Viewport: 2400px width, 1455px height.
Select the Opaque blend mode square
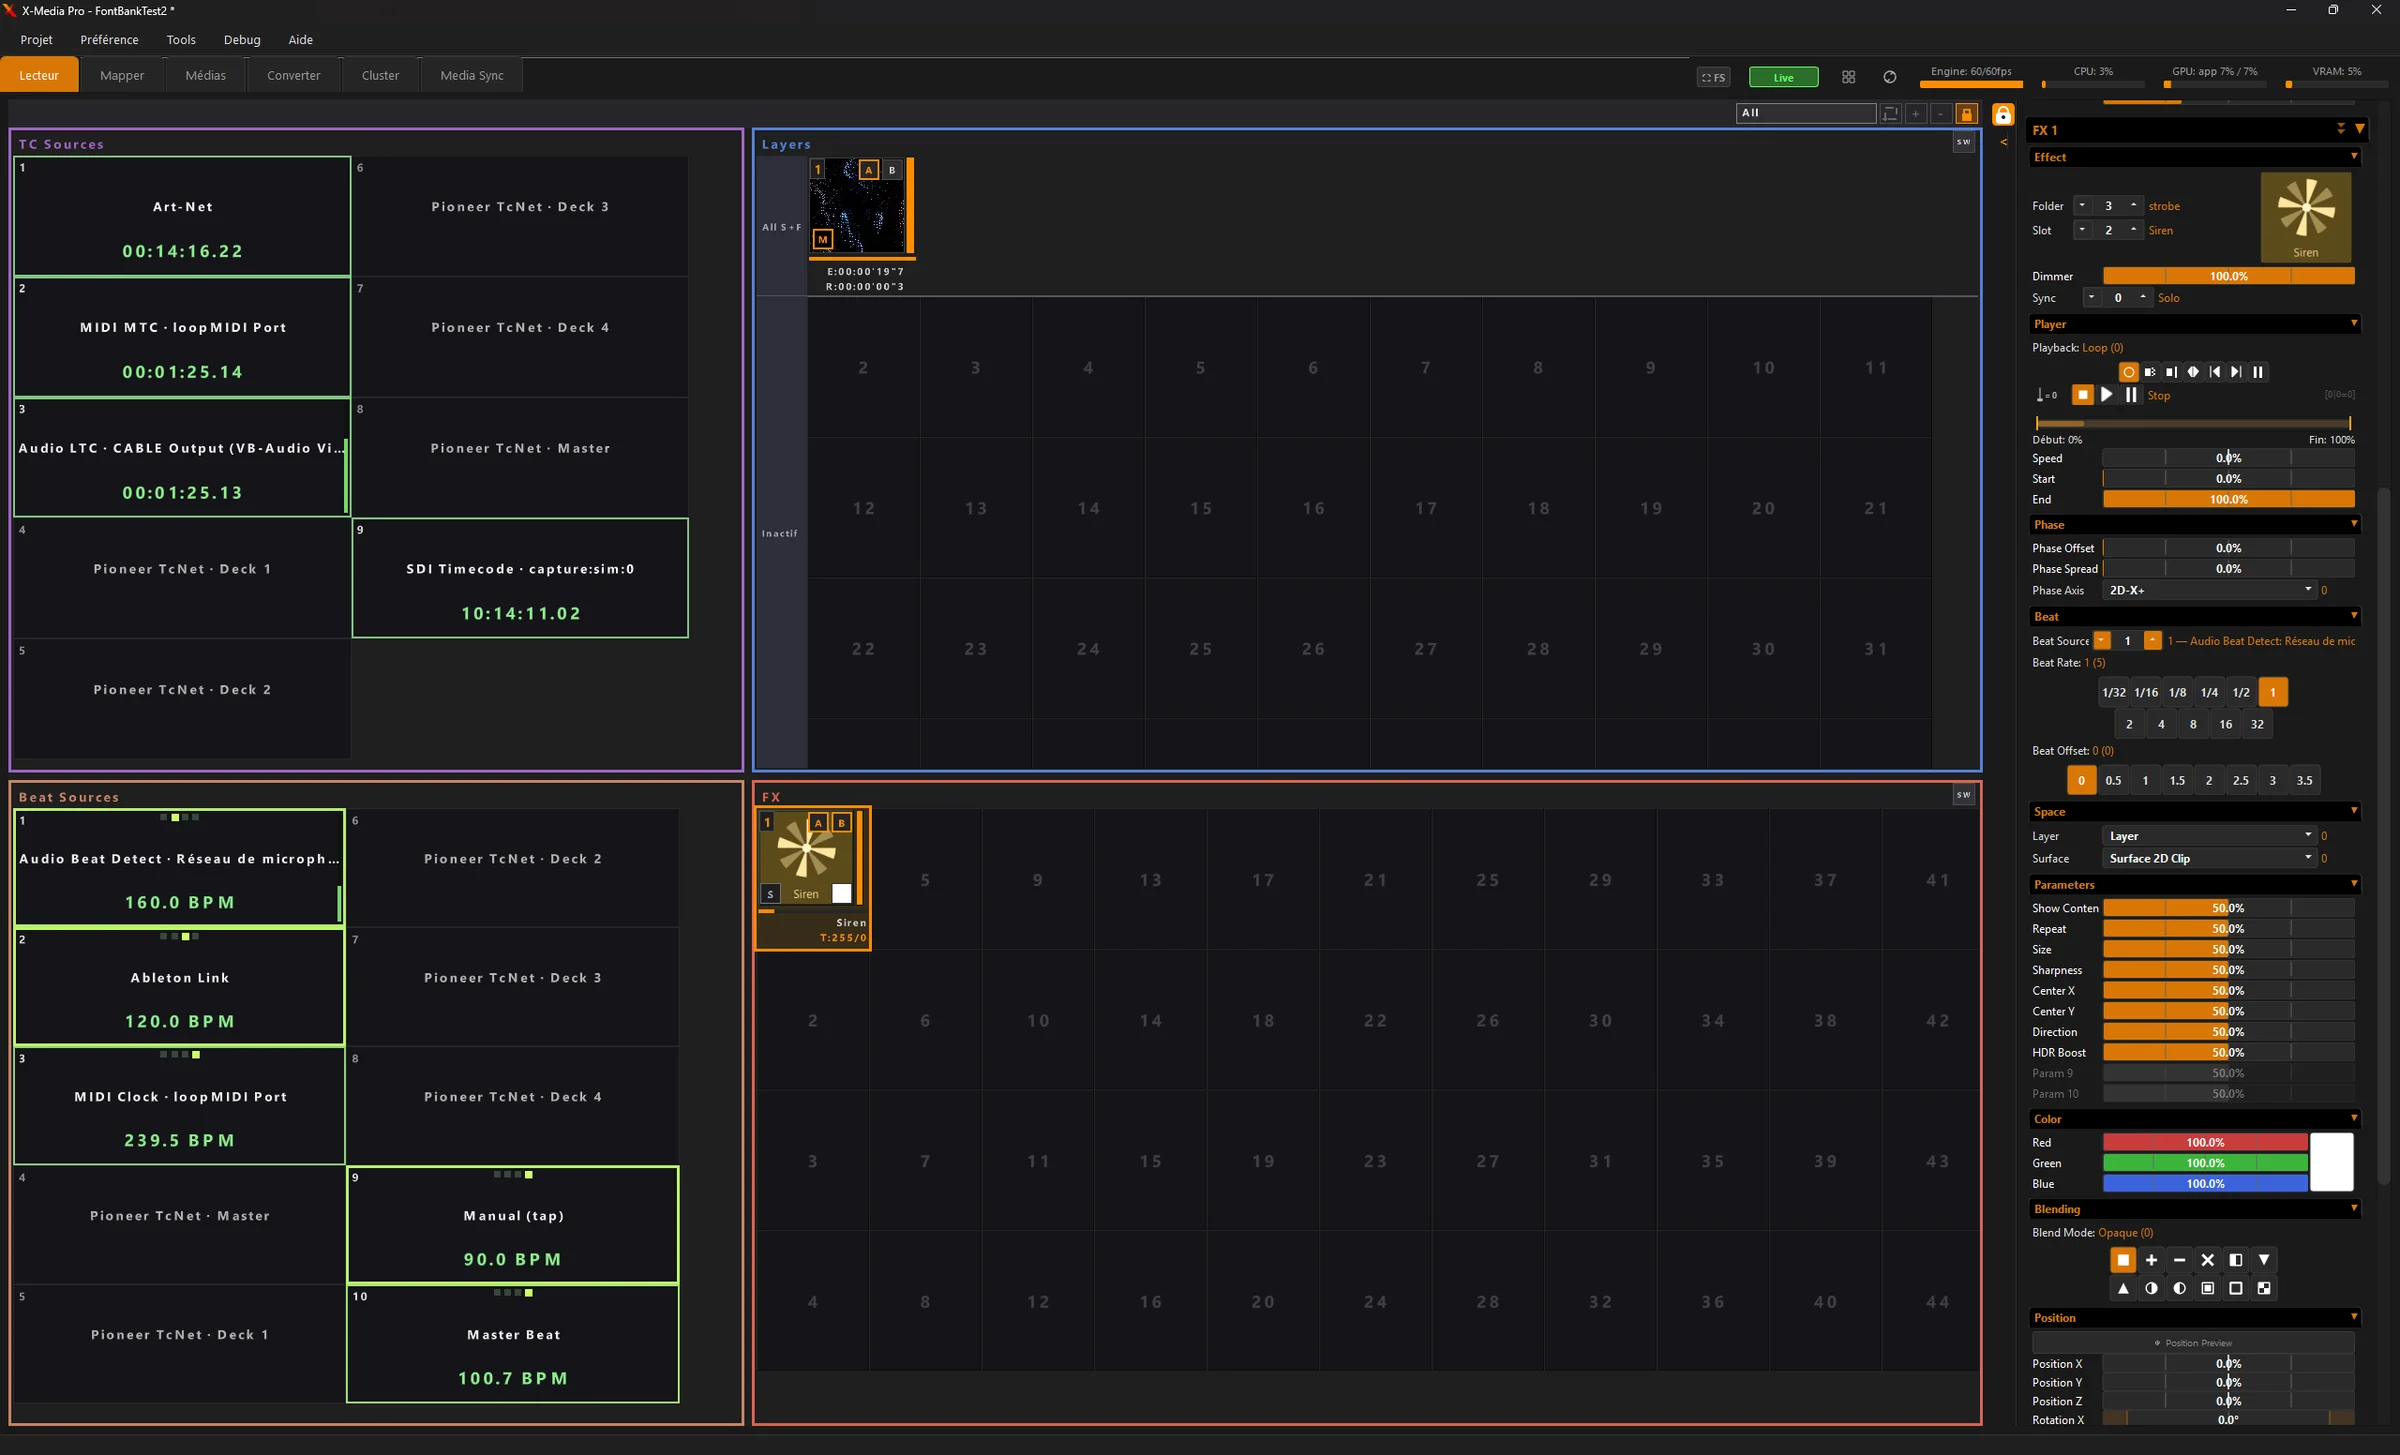(x=2123, y=1260)
